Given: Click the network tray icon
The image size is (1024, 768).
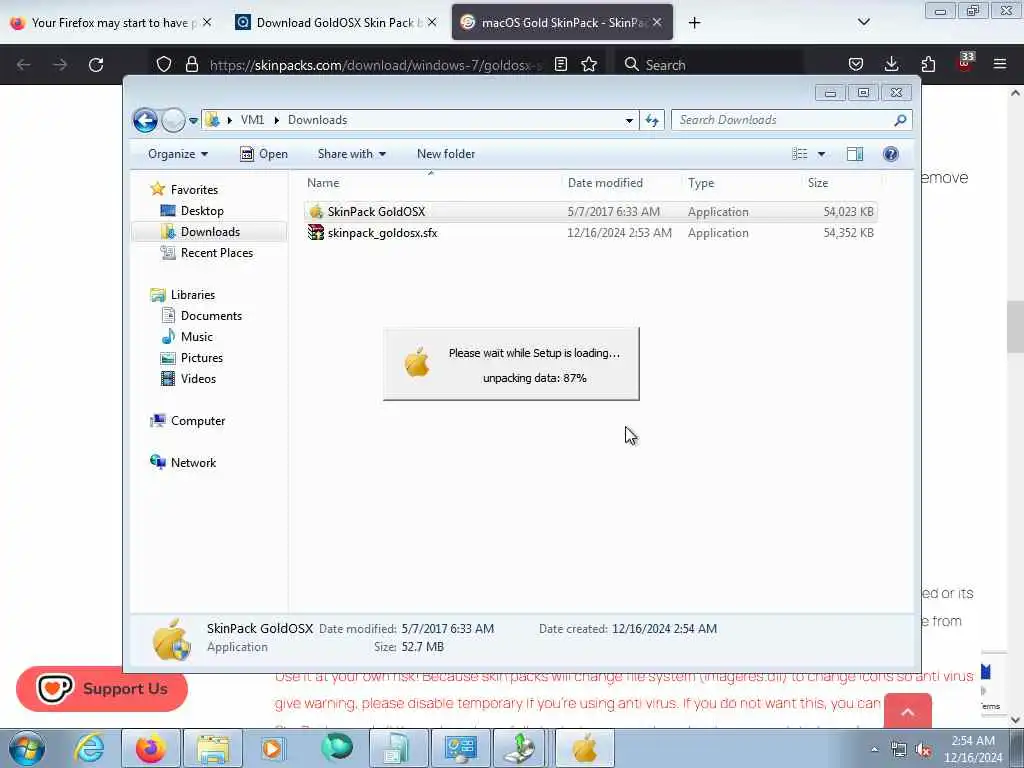Looking at the screenshot, I should [x=899, y=750].
